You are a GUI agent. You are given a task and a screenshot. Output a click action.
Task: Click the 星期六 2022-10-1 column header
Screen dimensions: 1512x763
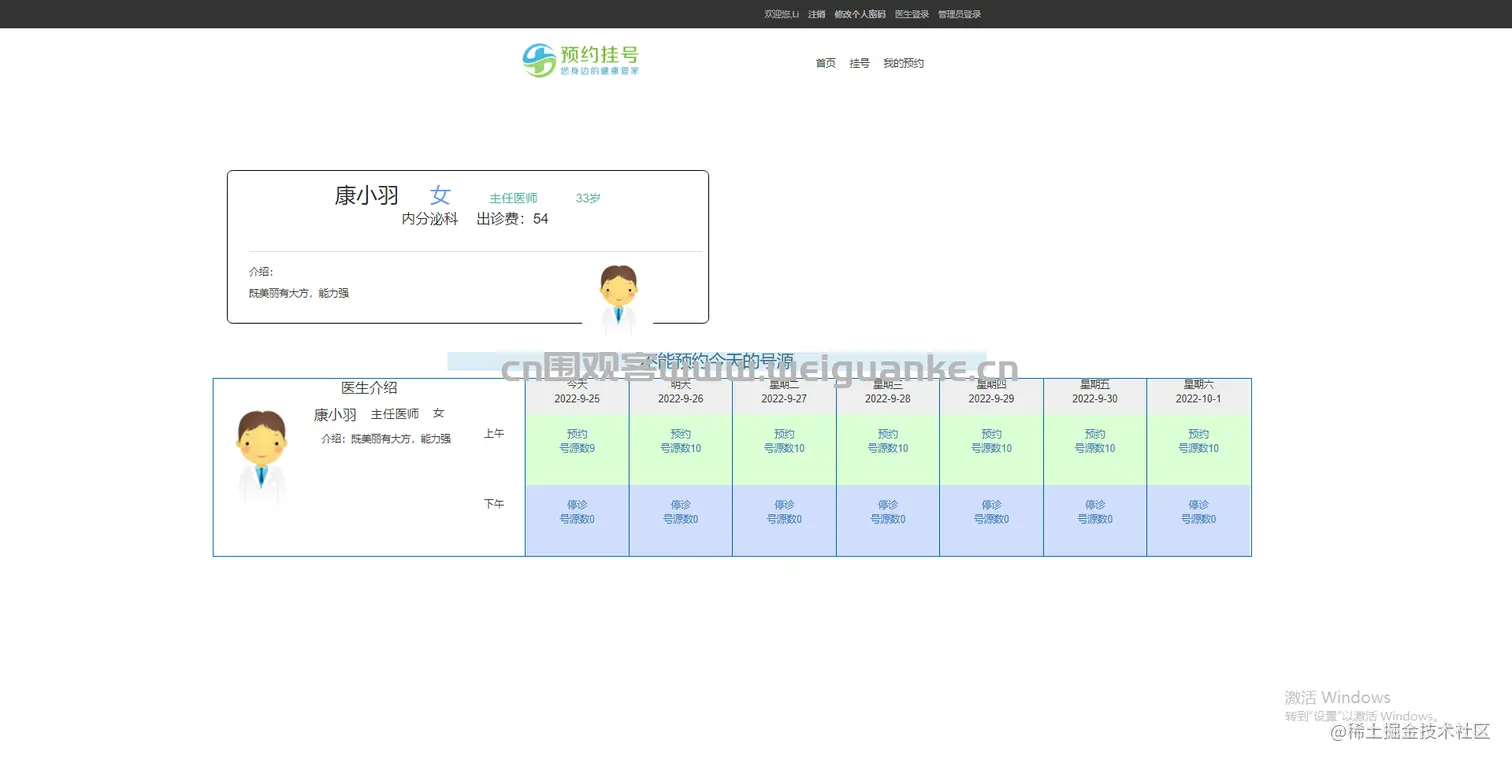[1199, 397]
